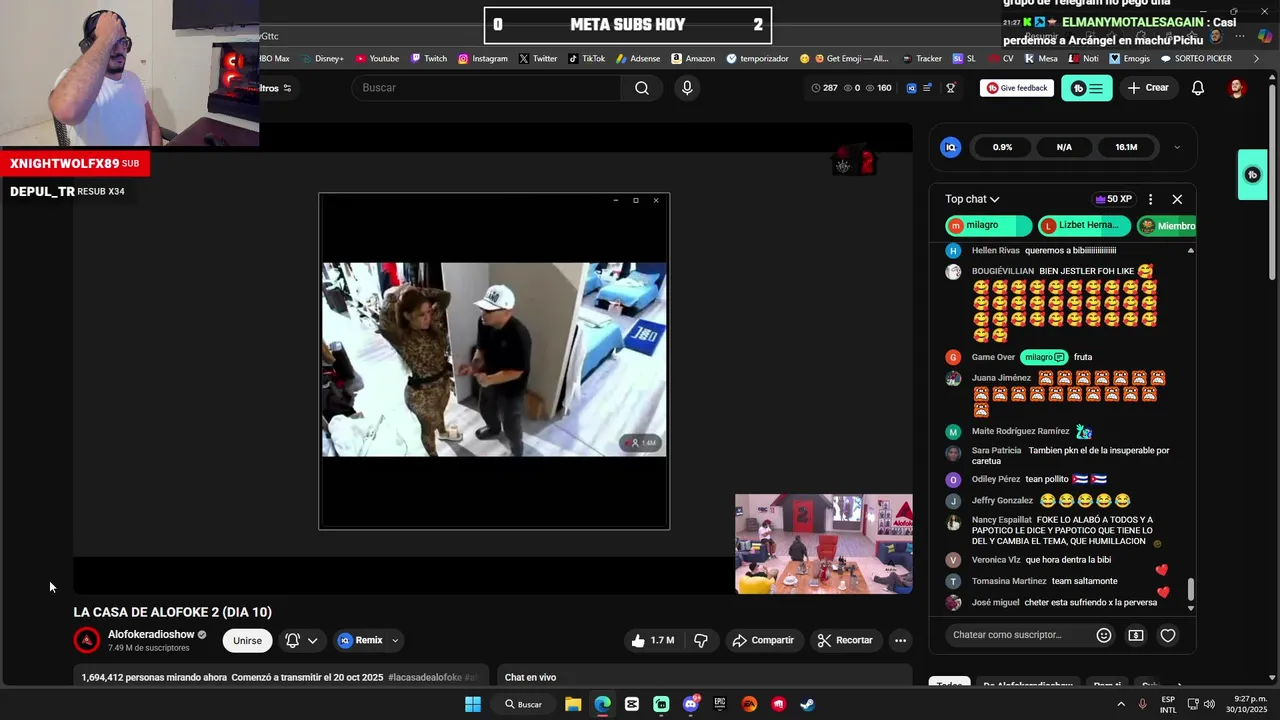Open Steam from taskbar
The width and height of the screenshot is (1280, 720).
[807, 704]
